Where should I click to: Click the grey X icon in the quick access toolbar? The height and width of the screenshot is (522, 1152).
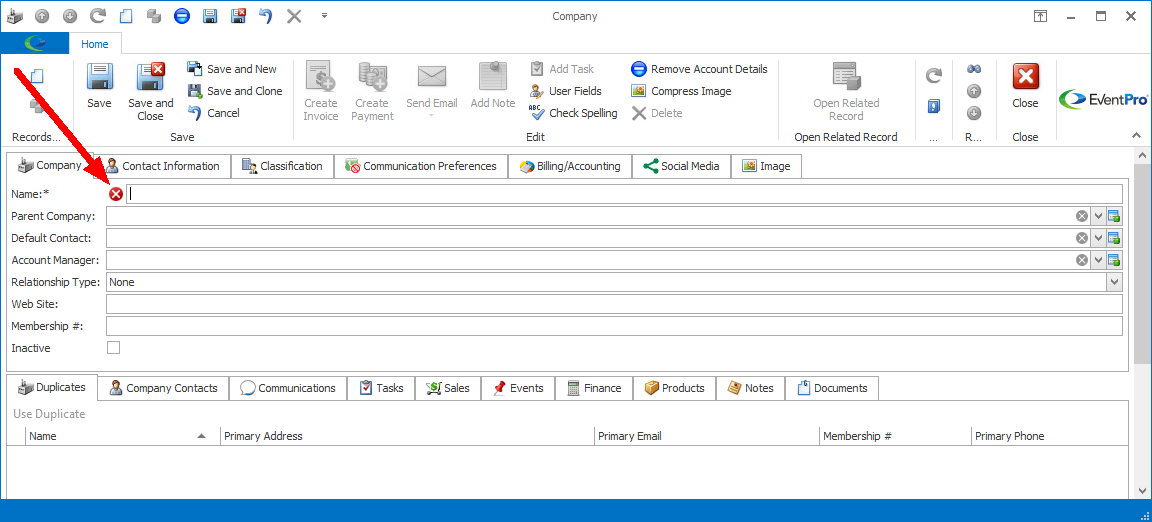coord(294,16)
